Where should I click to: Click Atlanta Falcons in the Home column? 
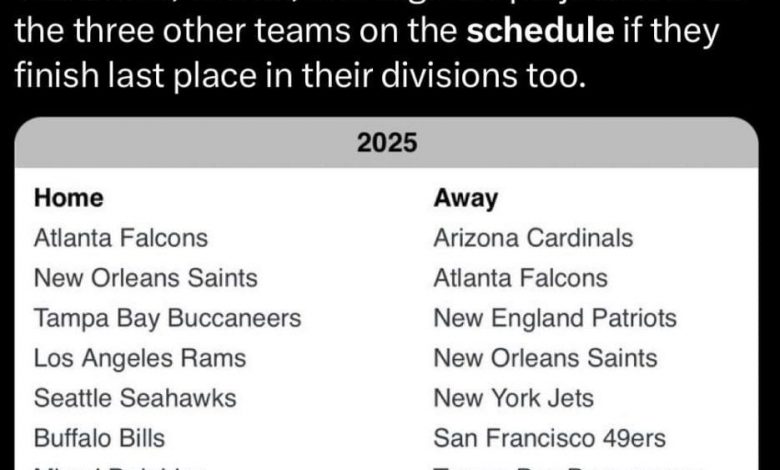[121, 238]
